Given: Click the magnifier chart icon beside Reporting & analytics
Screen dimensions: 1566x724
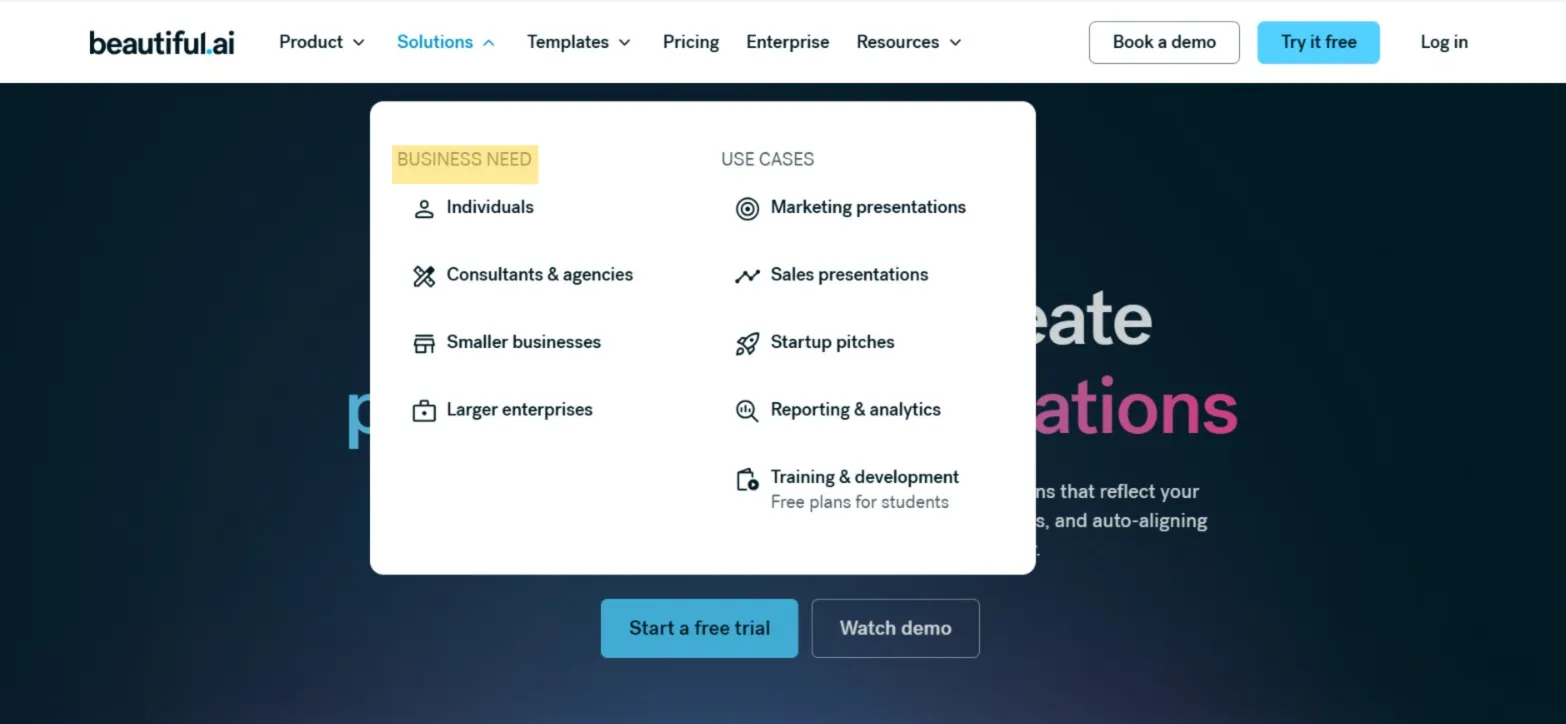Looking at the screenshot, I should click(747, 411).
